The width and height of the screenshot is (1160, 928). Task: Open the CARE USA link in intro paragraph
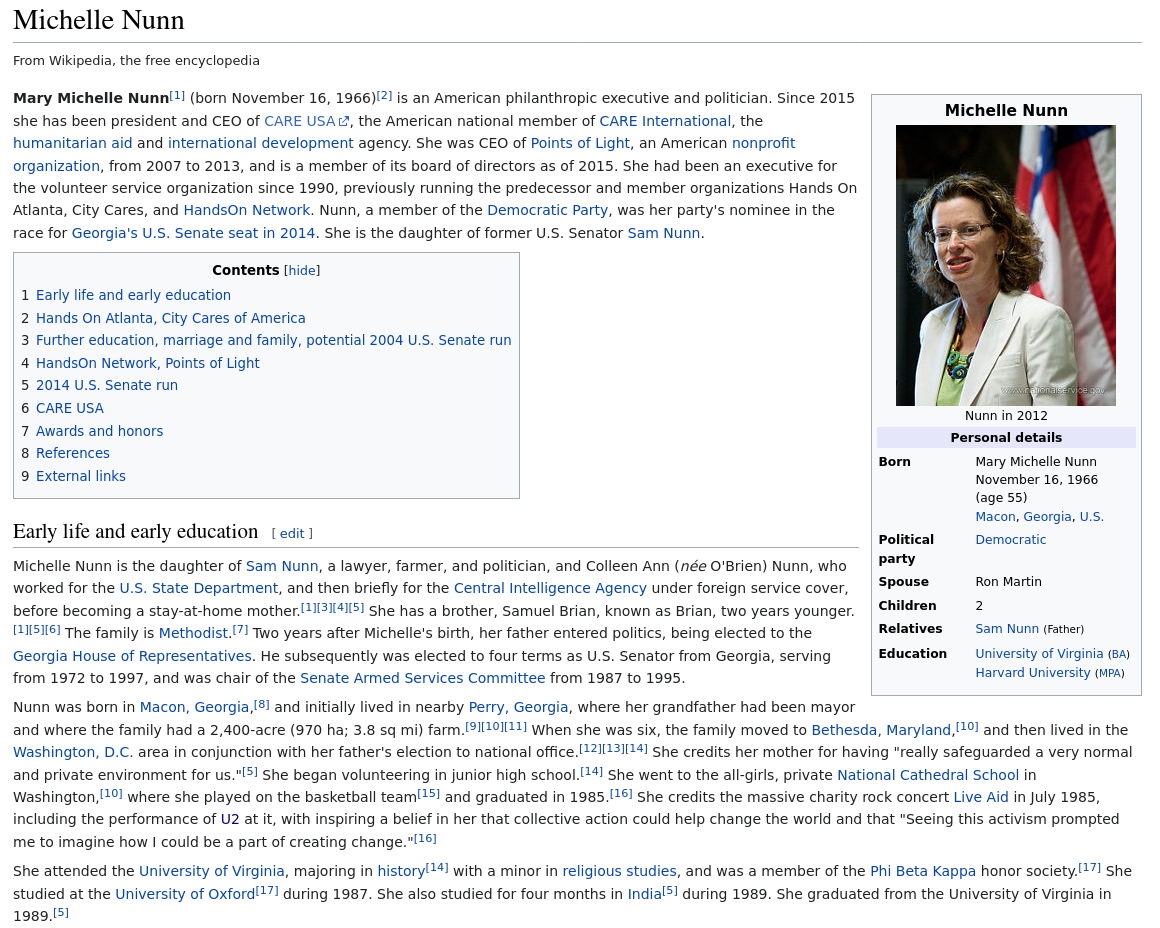(x=300, y=121)
